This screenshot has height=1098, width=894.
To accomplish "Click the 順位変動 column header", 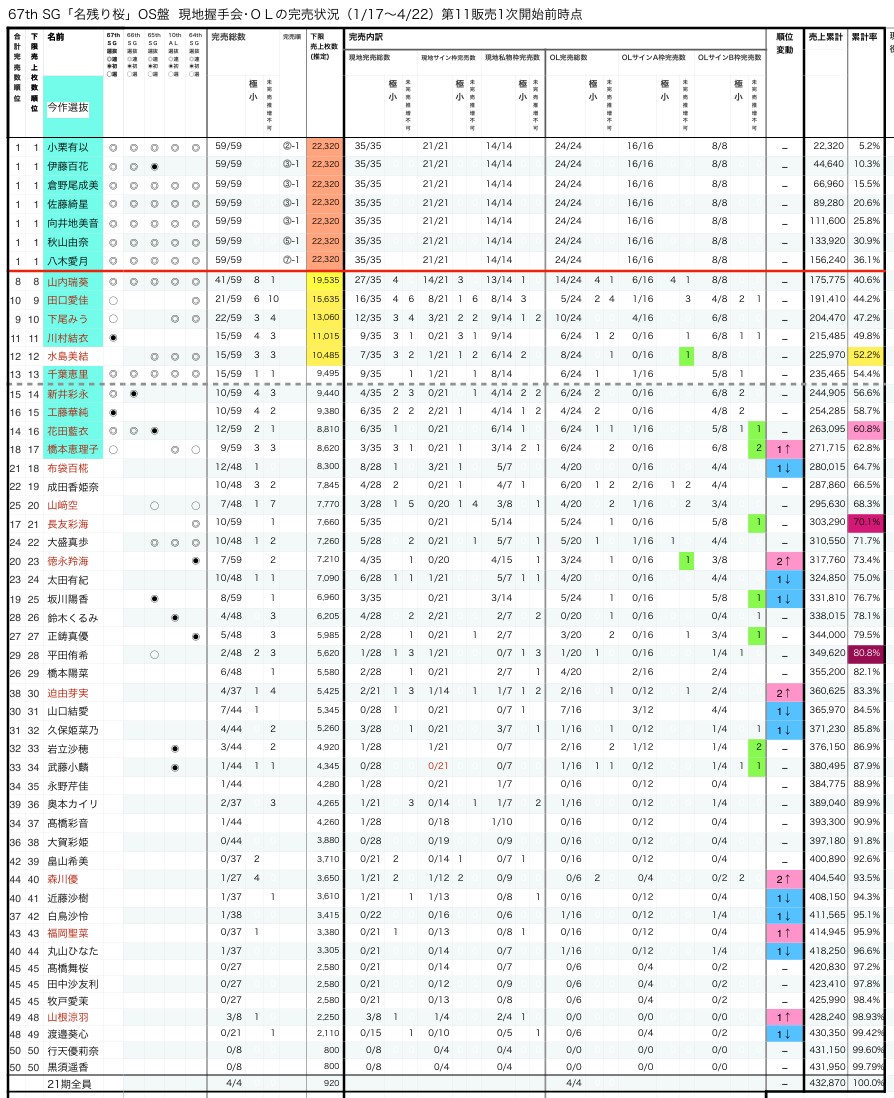I will [x=785, y=43].
